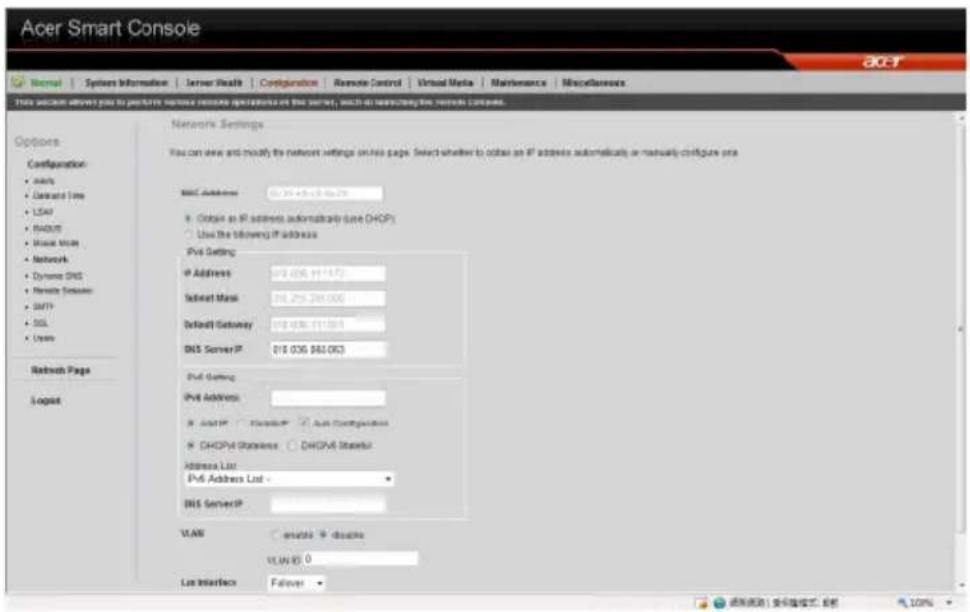The image size is (970, 612).
Task: Click the globe icon in the status bar
Action: pos(719,603)
